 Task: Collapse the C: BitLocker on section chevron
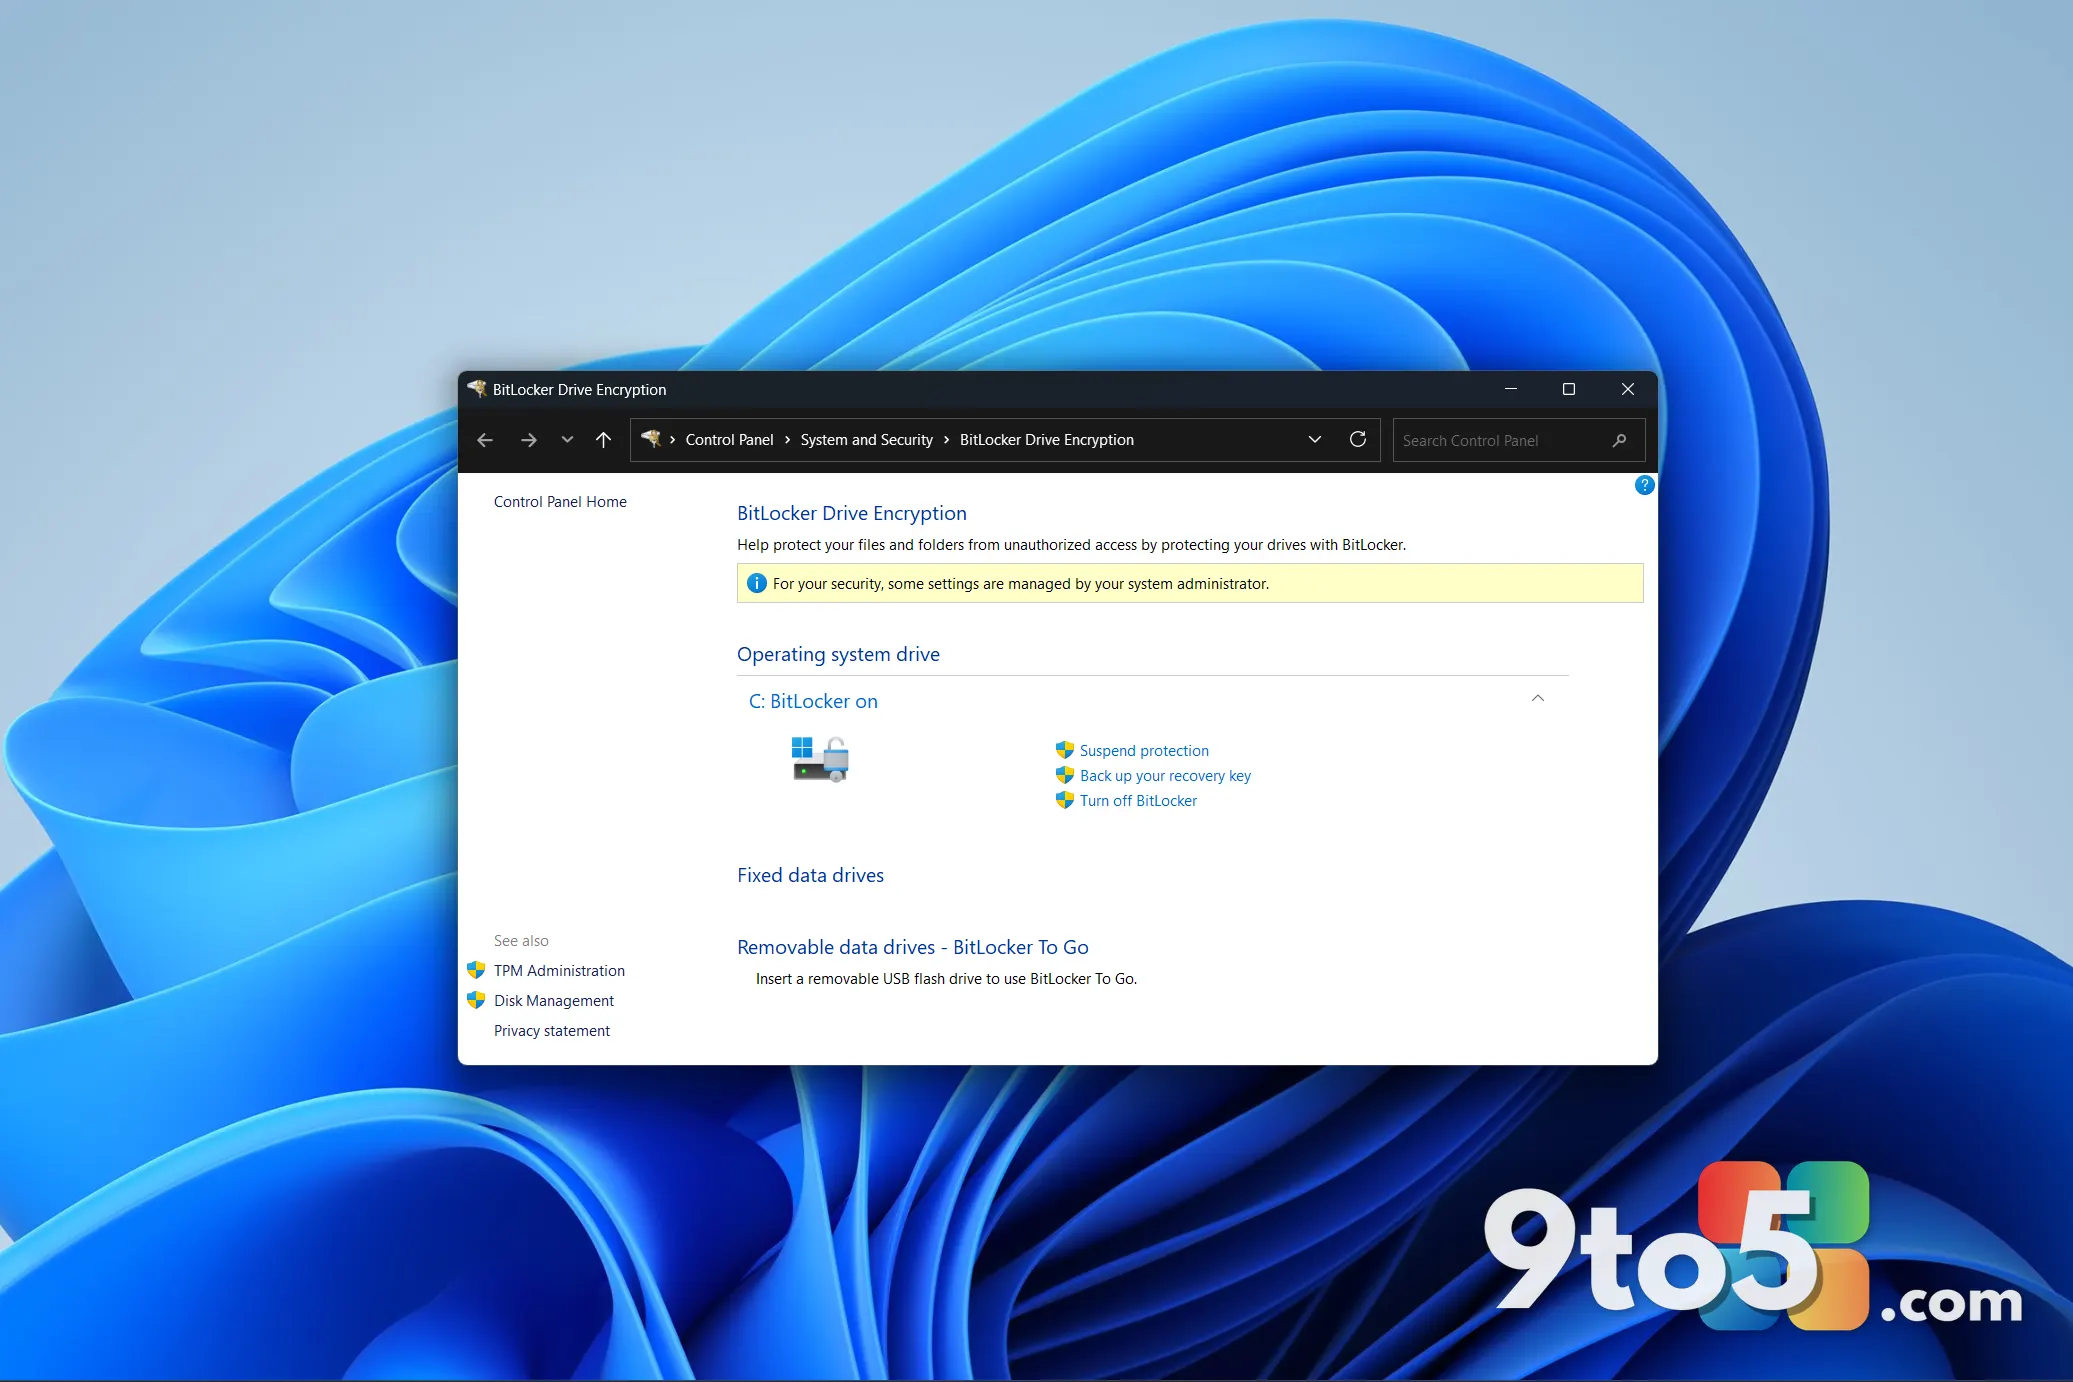click(x=1538, y=699)
